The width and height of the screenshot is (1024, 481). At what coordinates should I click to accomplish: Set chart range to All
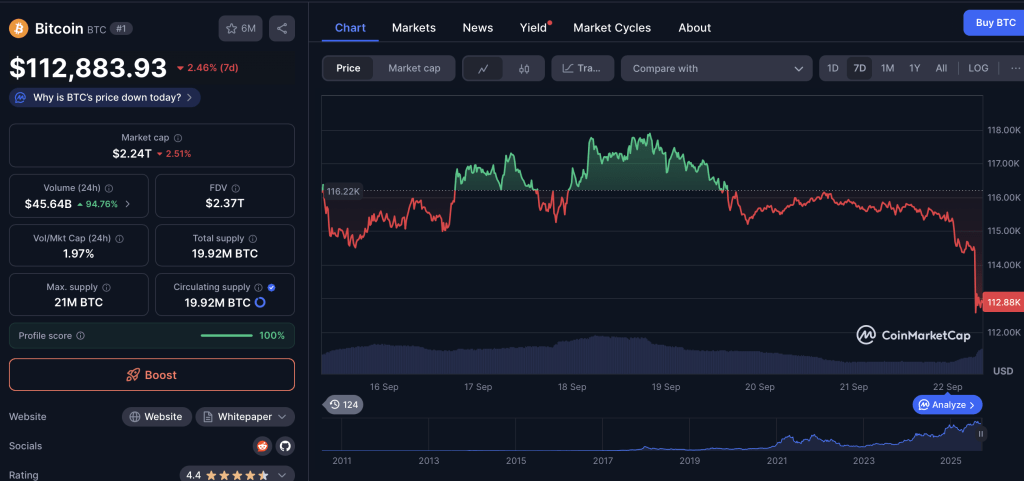tap(941, 68)
